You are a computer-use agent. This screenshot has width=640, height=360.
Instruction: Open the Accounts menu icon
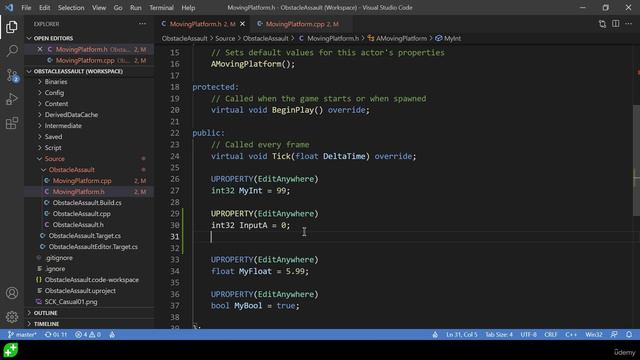12,293
